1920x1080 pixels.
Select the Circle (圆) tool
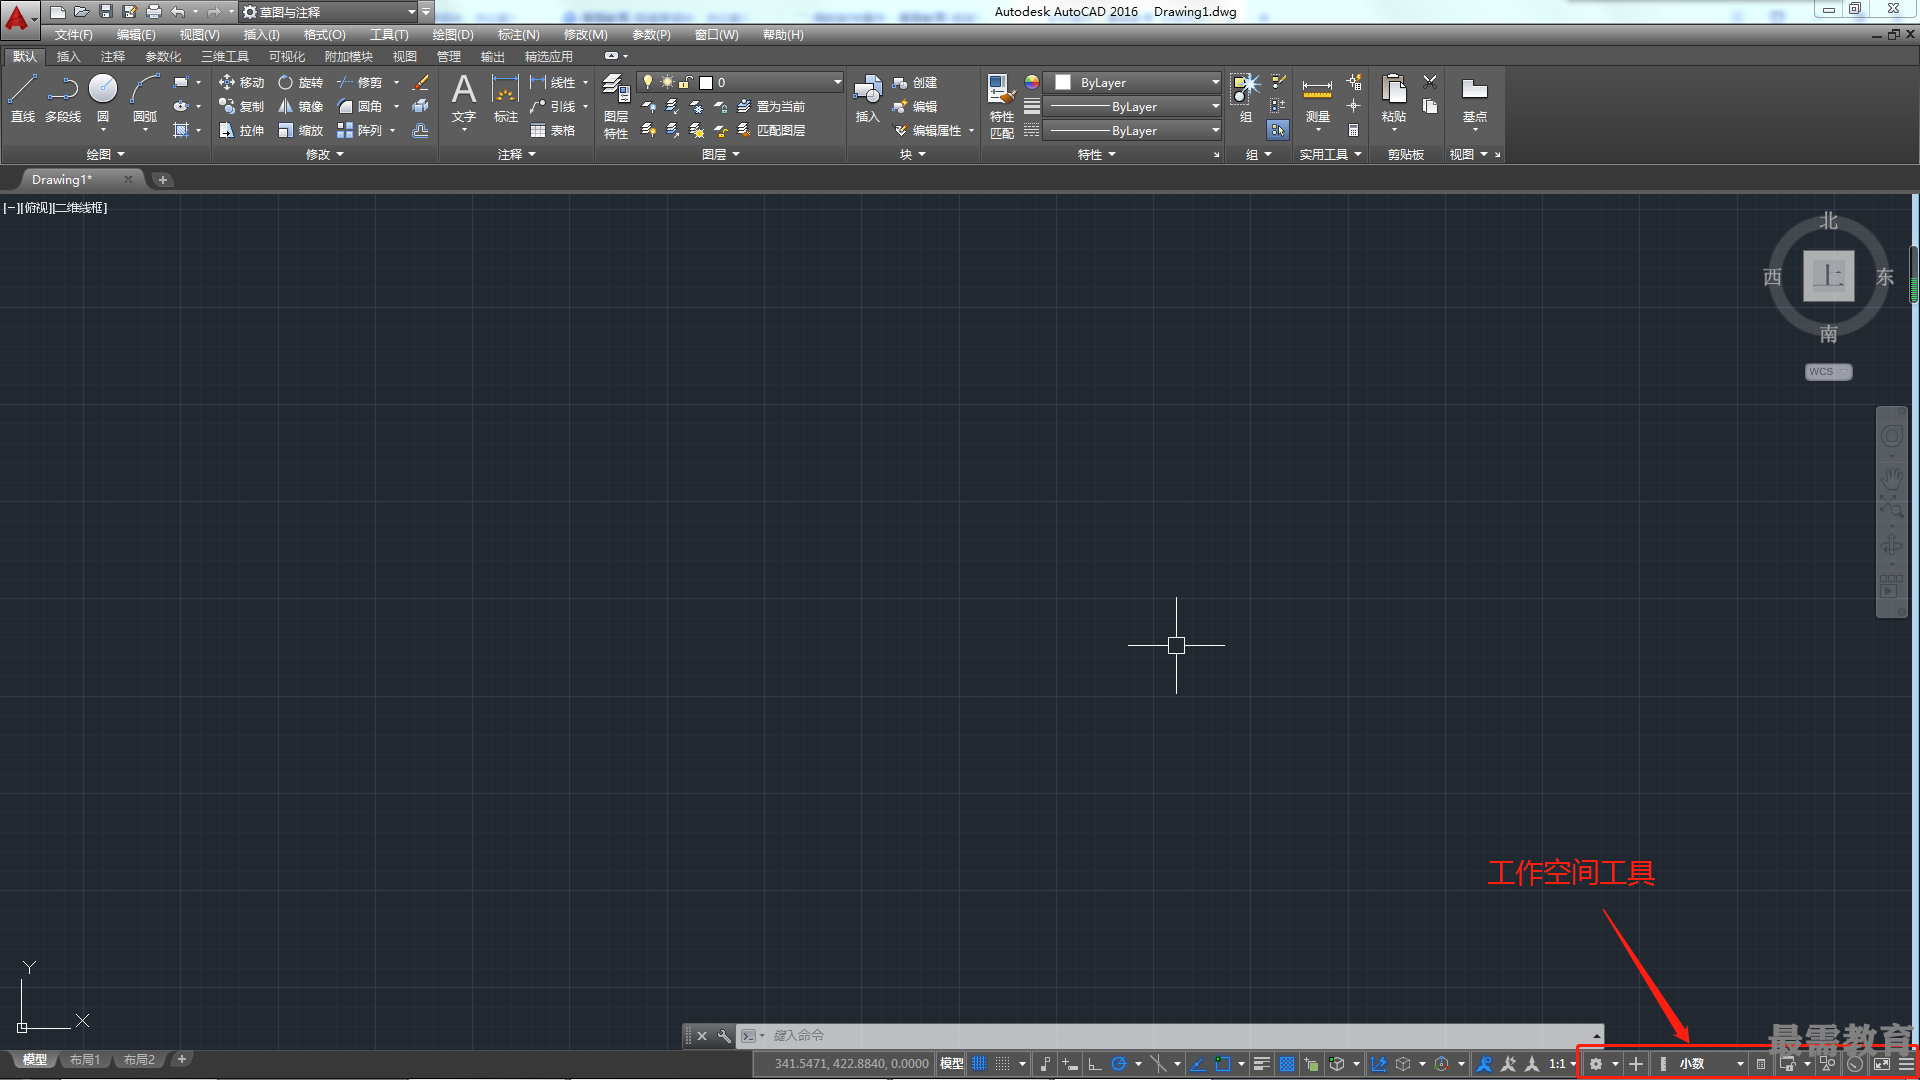point(103,98)
